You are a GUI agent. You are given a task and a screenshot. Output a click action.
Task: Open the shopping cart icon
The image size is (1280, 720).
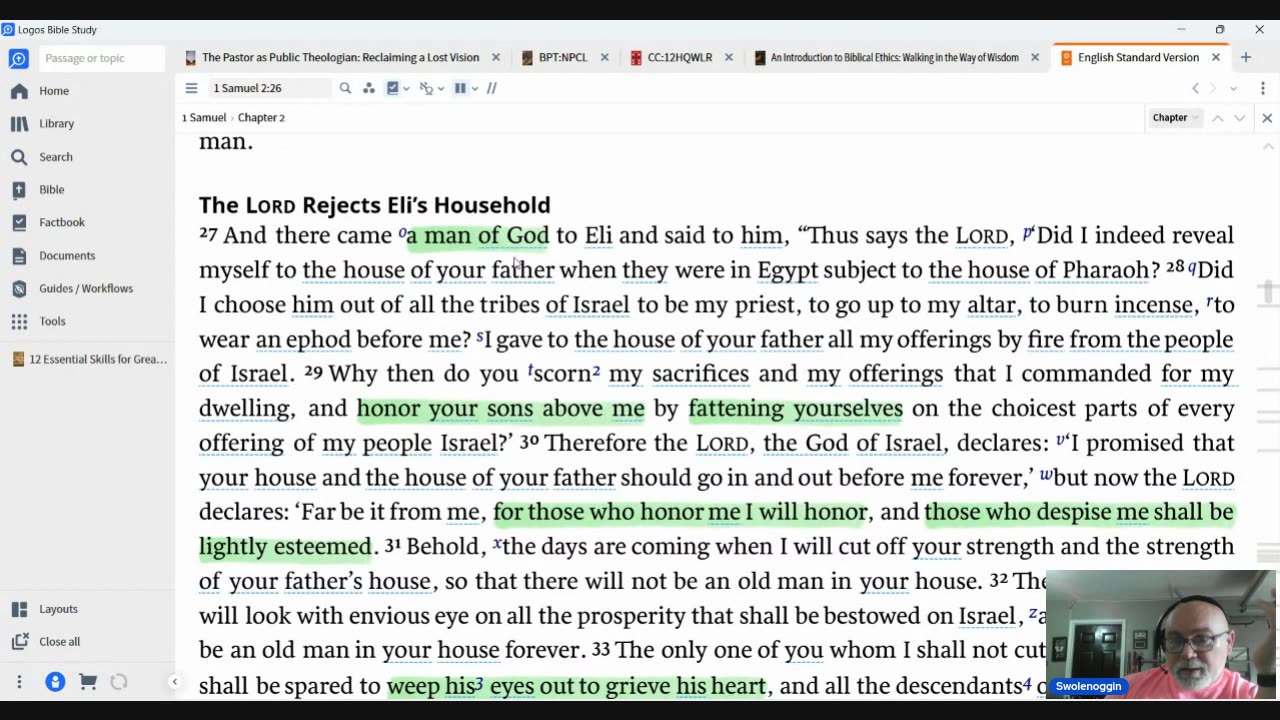tap(88, 682)
